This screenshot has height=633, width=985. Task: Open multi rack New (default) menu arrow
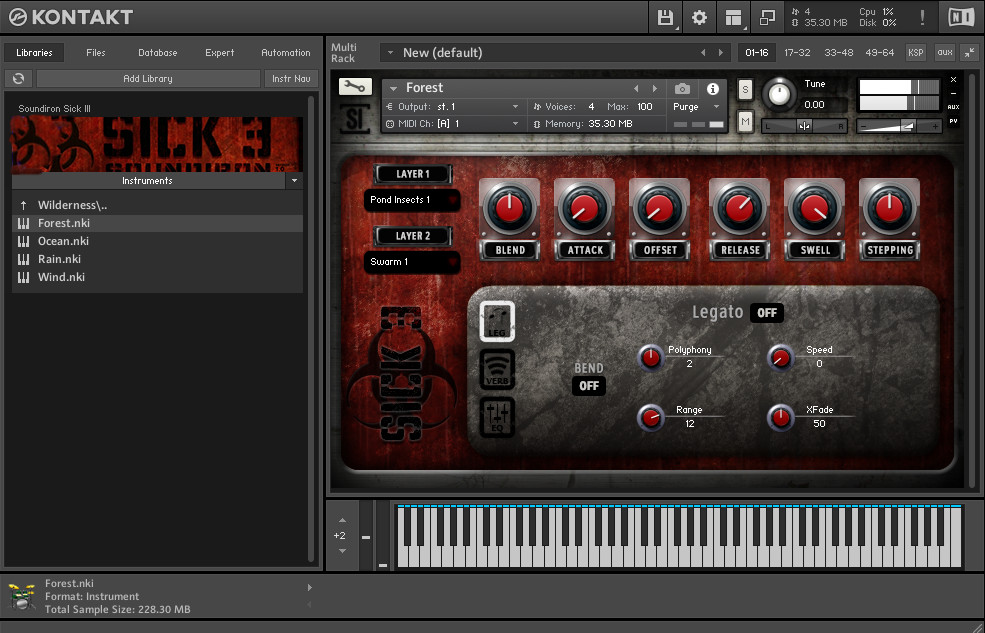click(390, 53)
